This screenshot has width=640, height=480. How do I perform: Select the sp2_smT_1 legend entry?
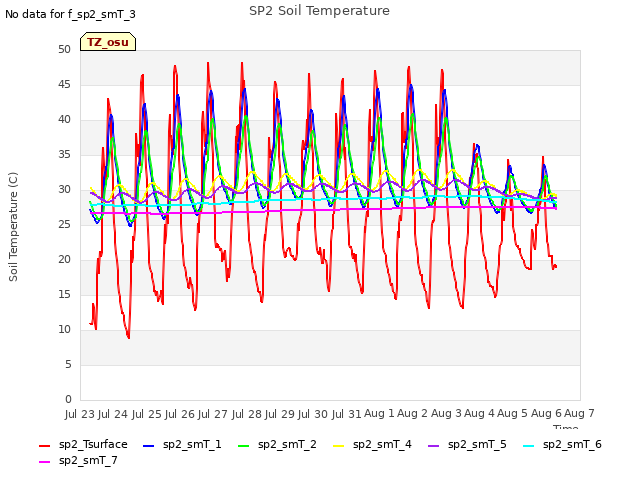192,444
